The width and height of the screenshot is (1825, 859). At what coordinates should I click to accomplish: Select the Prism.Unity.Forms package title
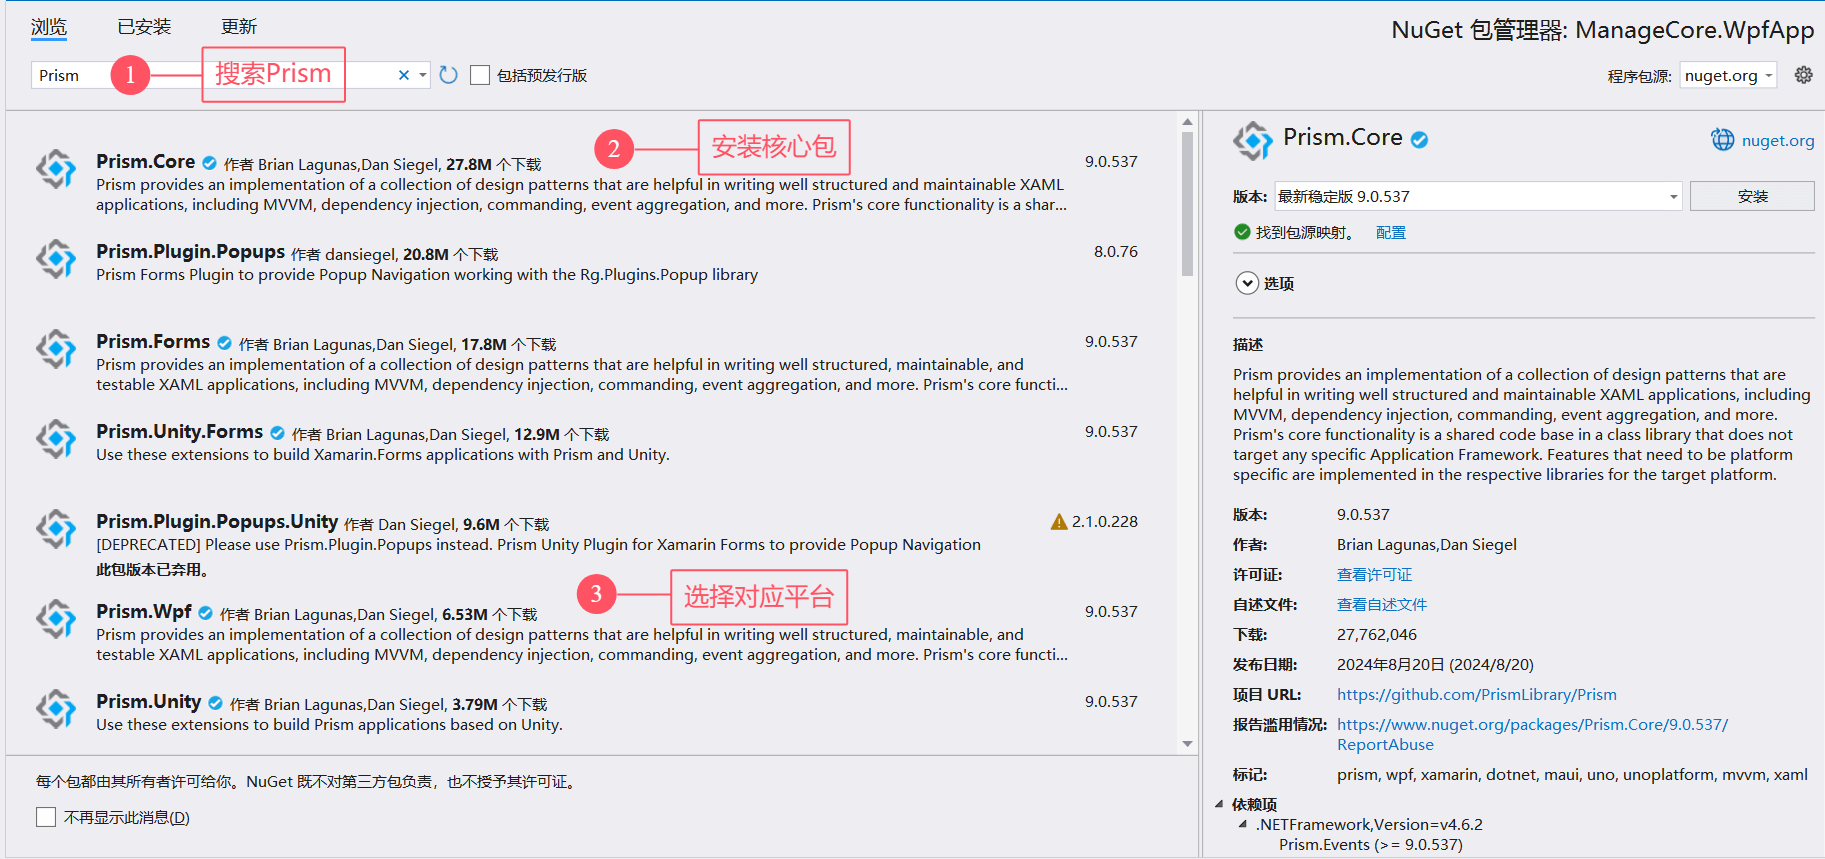(179, 431)
